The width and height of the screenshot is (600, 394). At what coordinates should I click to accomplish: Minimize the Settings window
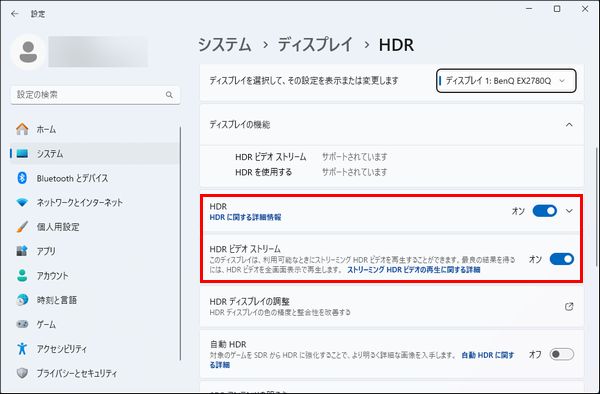(x=529, y=8)
